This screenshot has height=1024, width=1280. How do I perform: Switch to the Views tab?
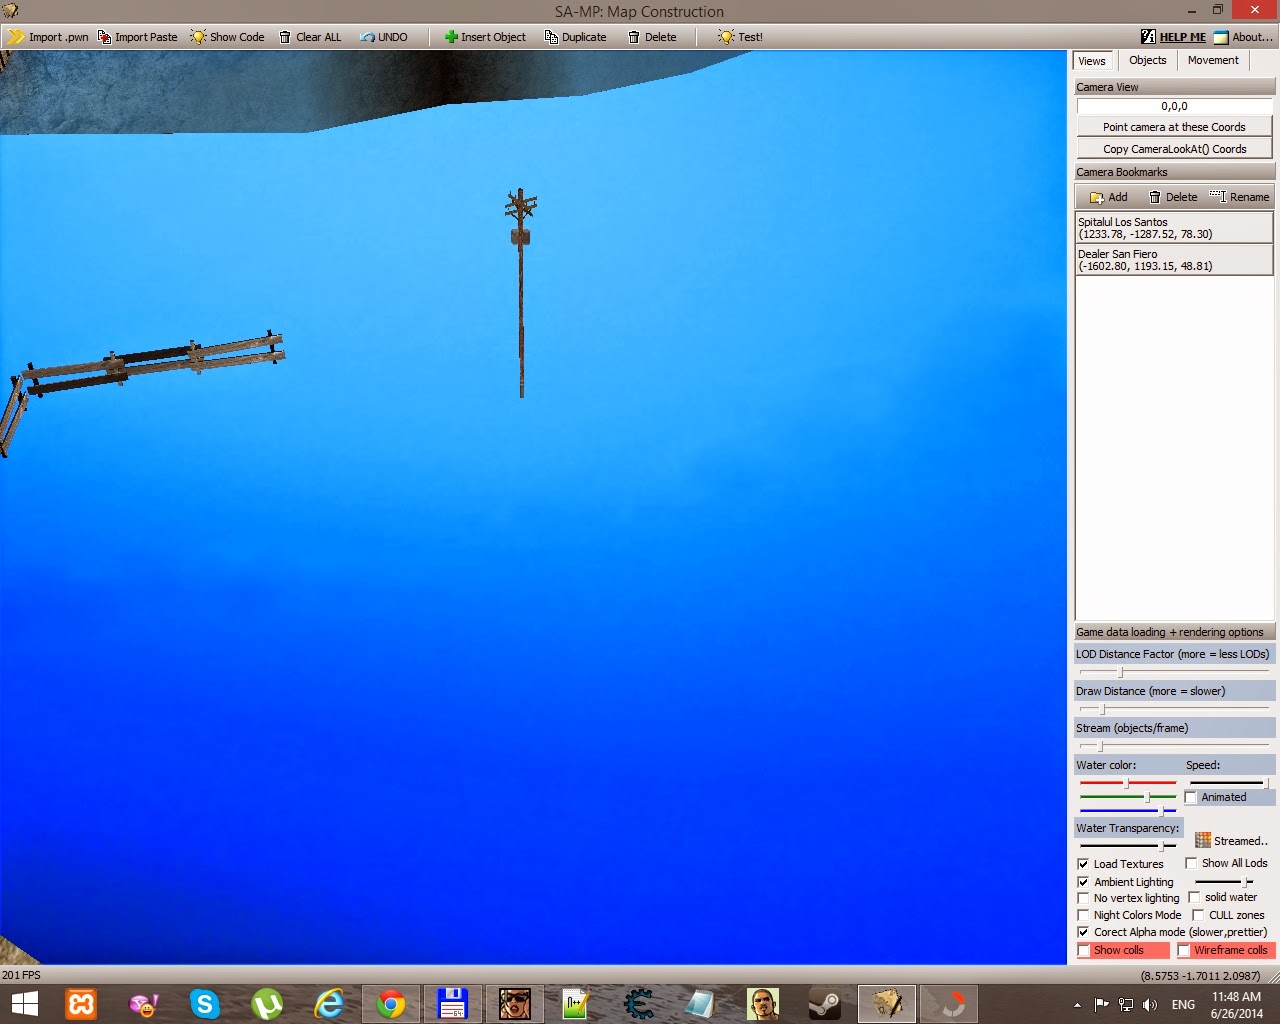pyautogui.click(x=1092, y=61)
